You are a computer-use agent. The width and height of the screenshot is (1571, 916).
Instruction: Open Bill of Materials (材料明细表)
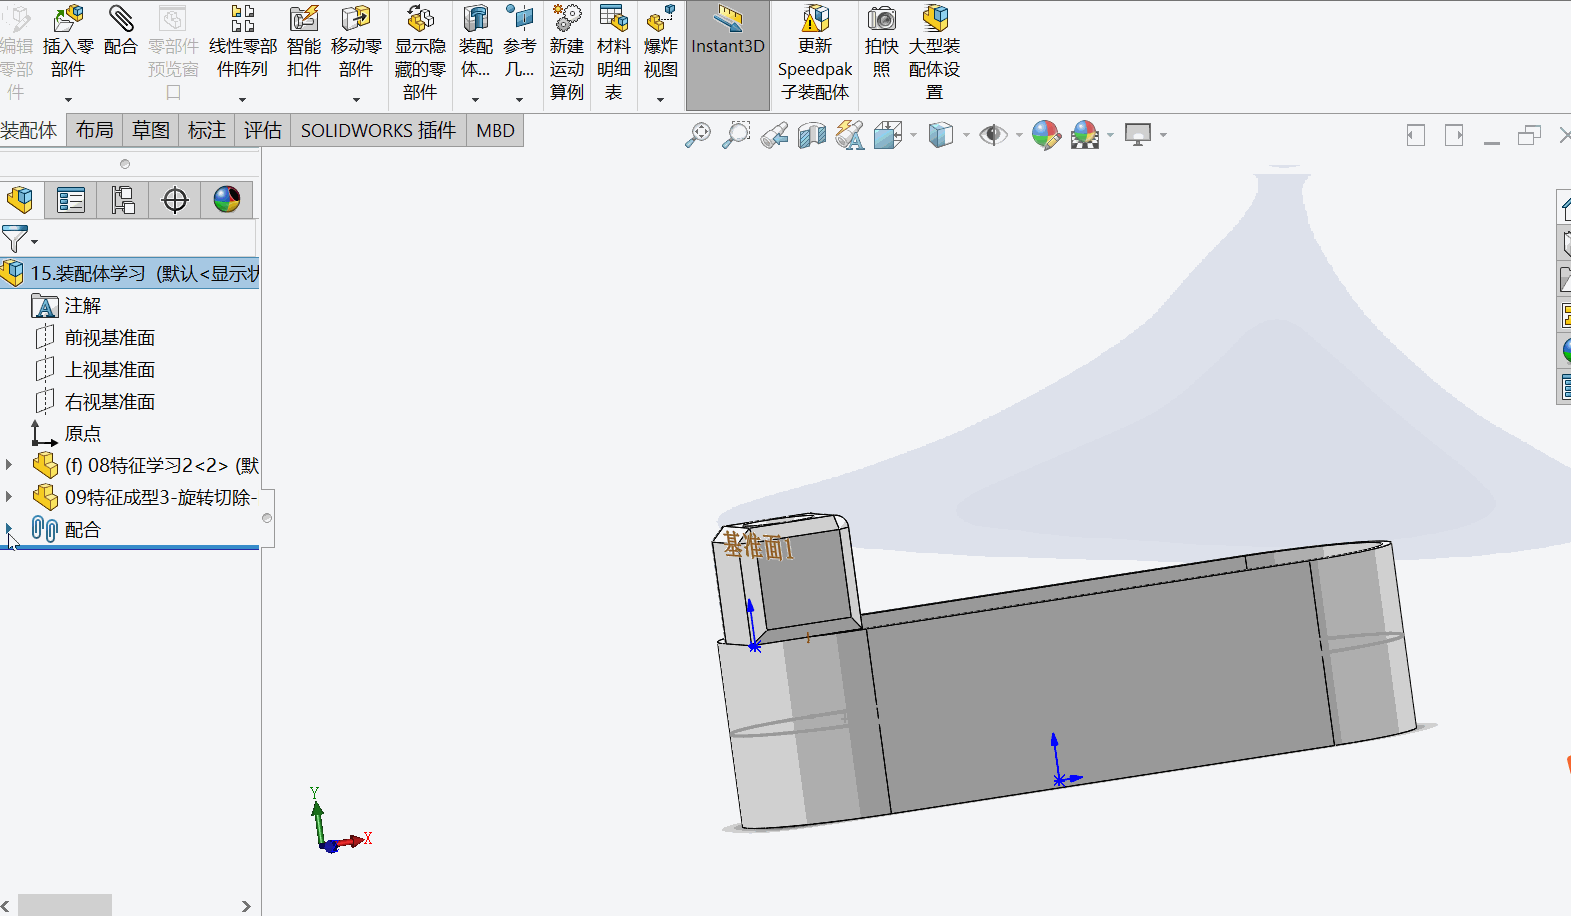tap(613, 53)
